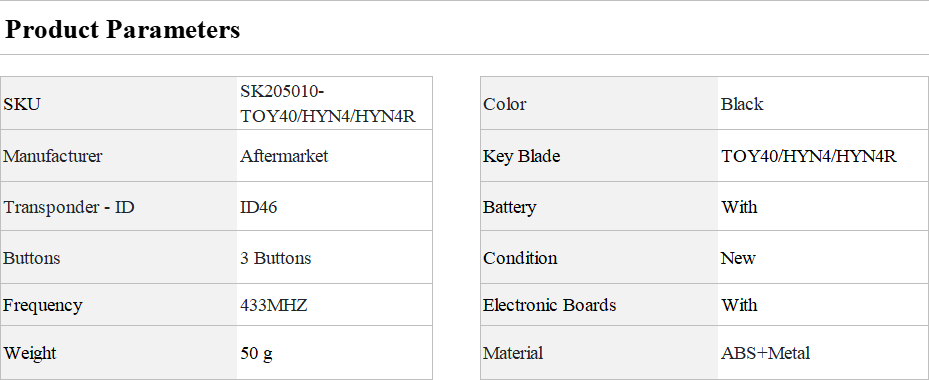Click the Product Parameters heading

(123, 29)
